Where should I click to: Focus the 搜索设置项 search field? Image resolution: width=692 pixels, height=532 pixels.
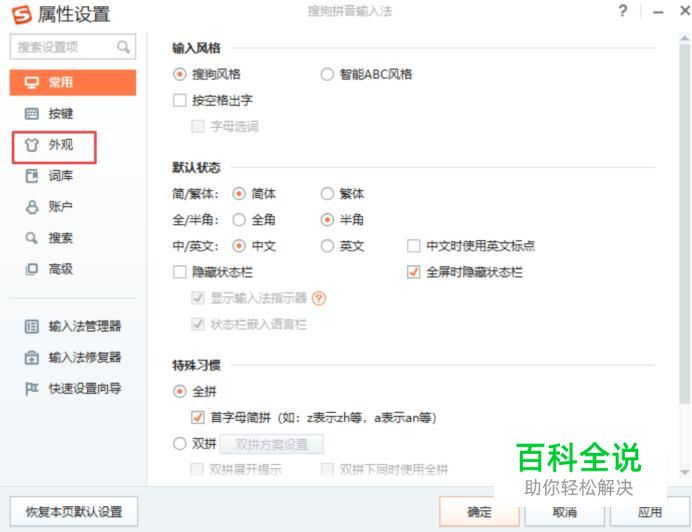pos(73,47)
